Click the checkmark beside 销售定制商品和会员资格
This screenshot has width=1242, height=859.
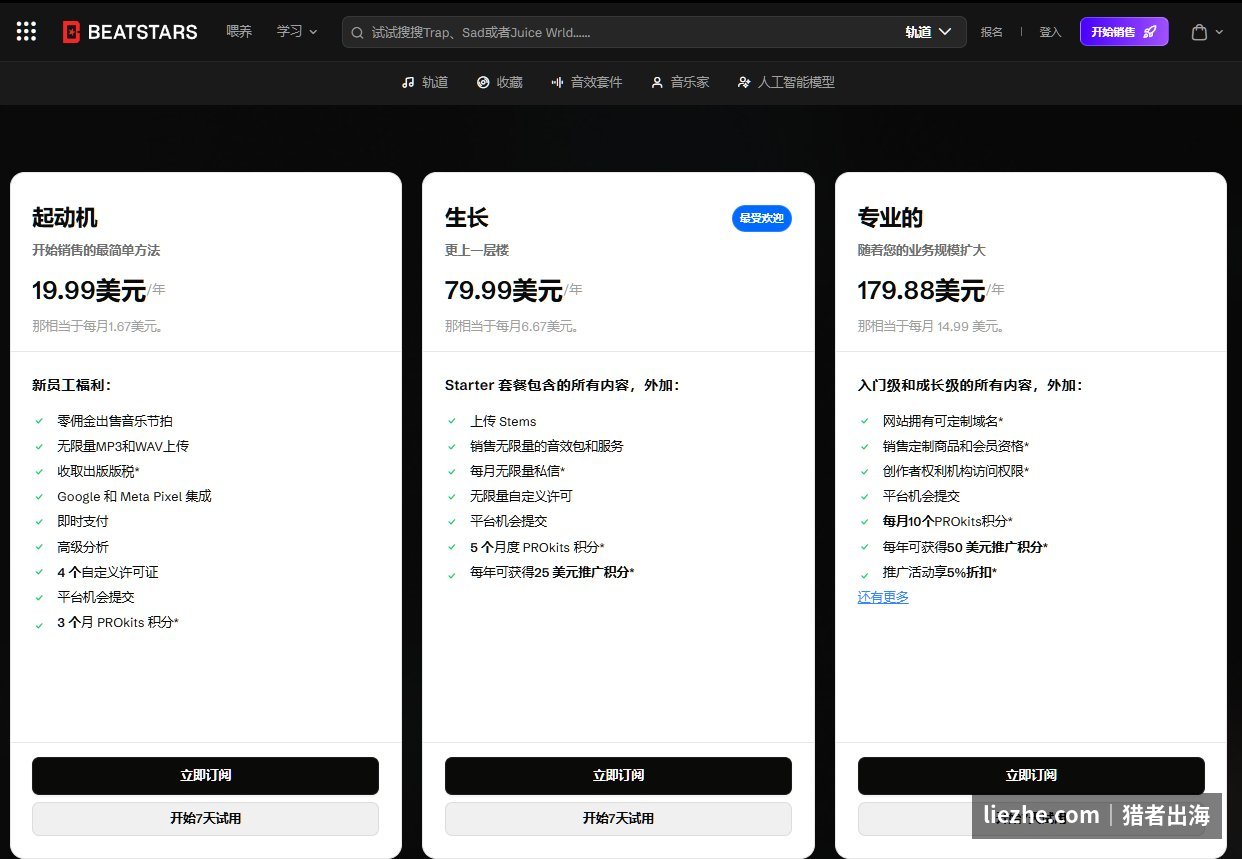[x=865, y=446]
